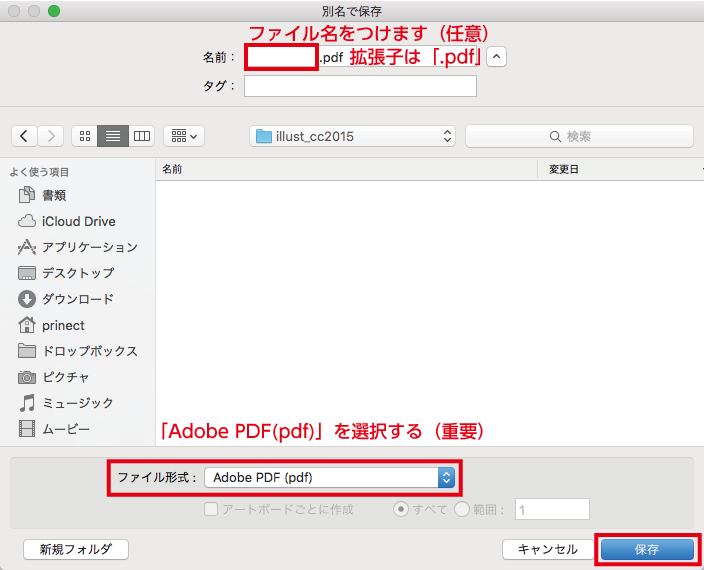
Task: Select ミュージック in the sidebar
Action: [x=77, y=403]
